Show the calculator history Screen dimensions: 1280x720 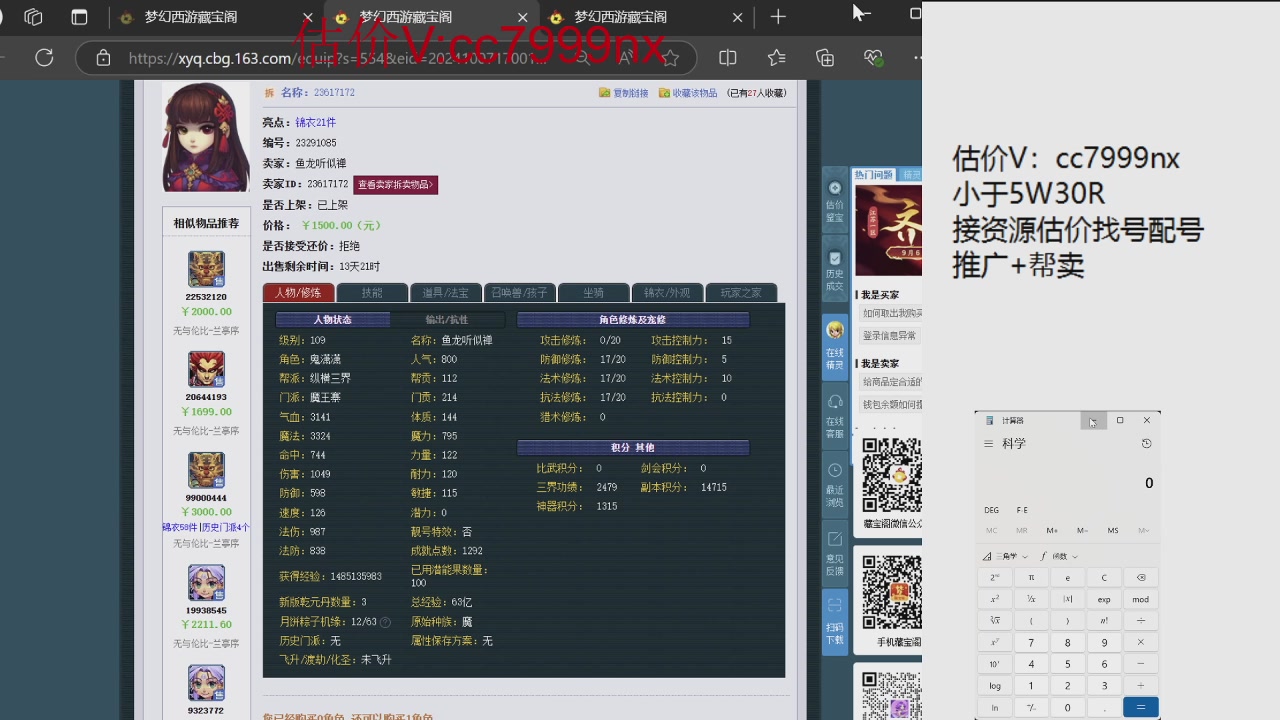(1146, 444)
